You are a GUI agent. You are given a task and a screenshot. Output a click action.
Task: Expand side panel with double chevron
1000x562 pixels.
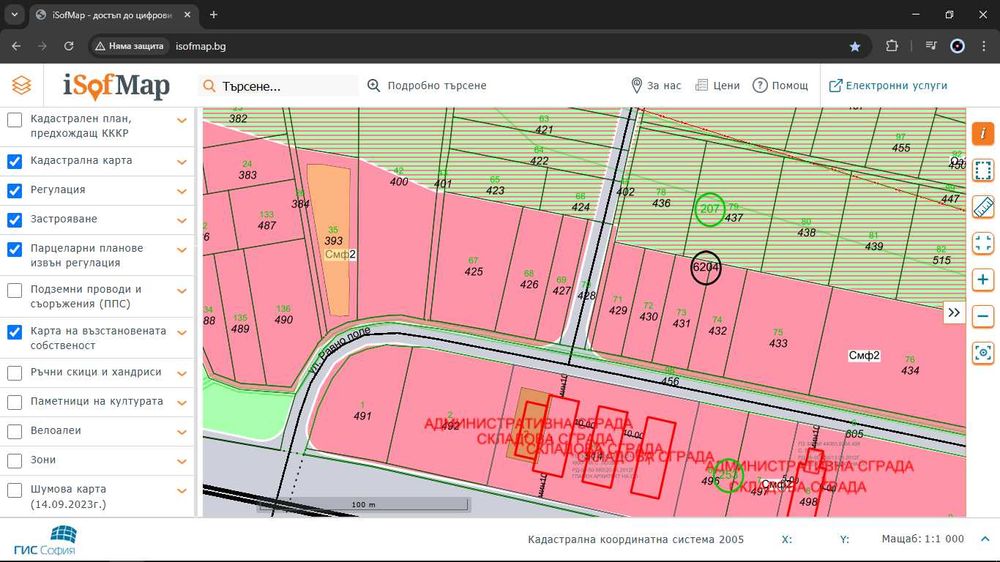click(953, 313)
